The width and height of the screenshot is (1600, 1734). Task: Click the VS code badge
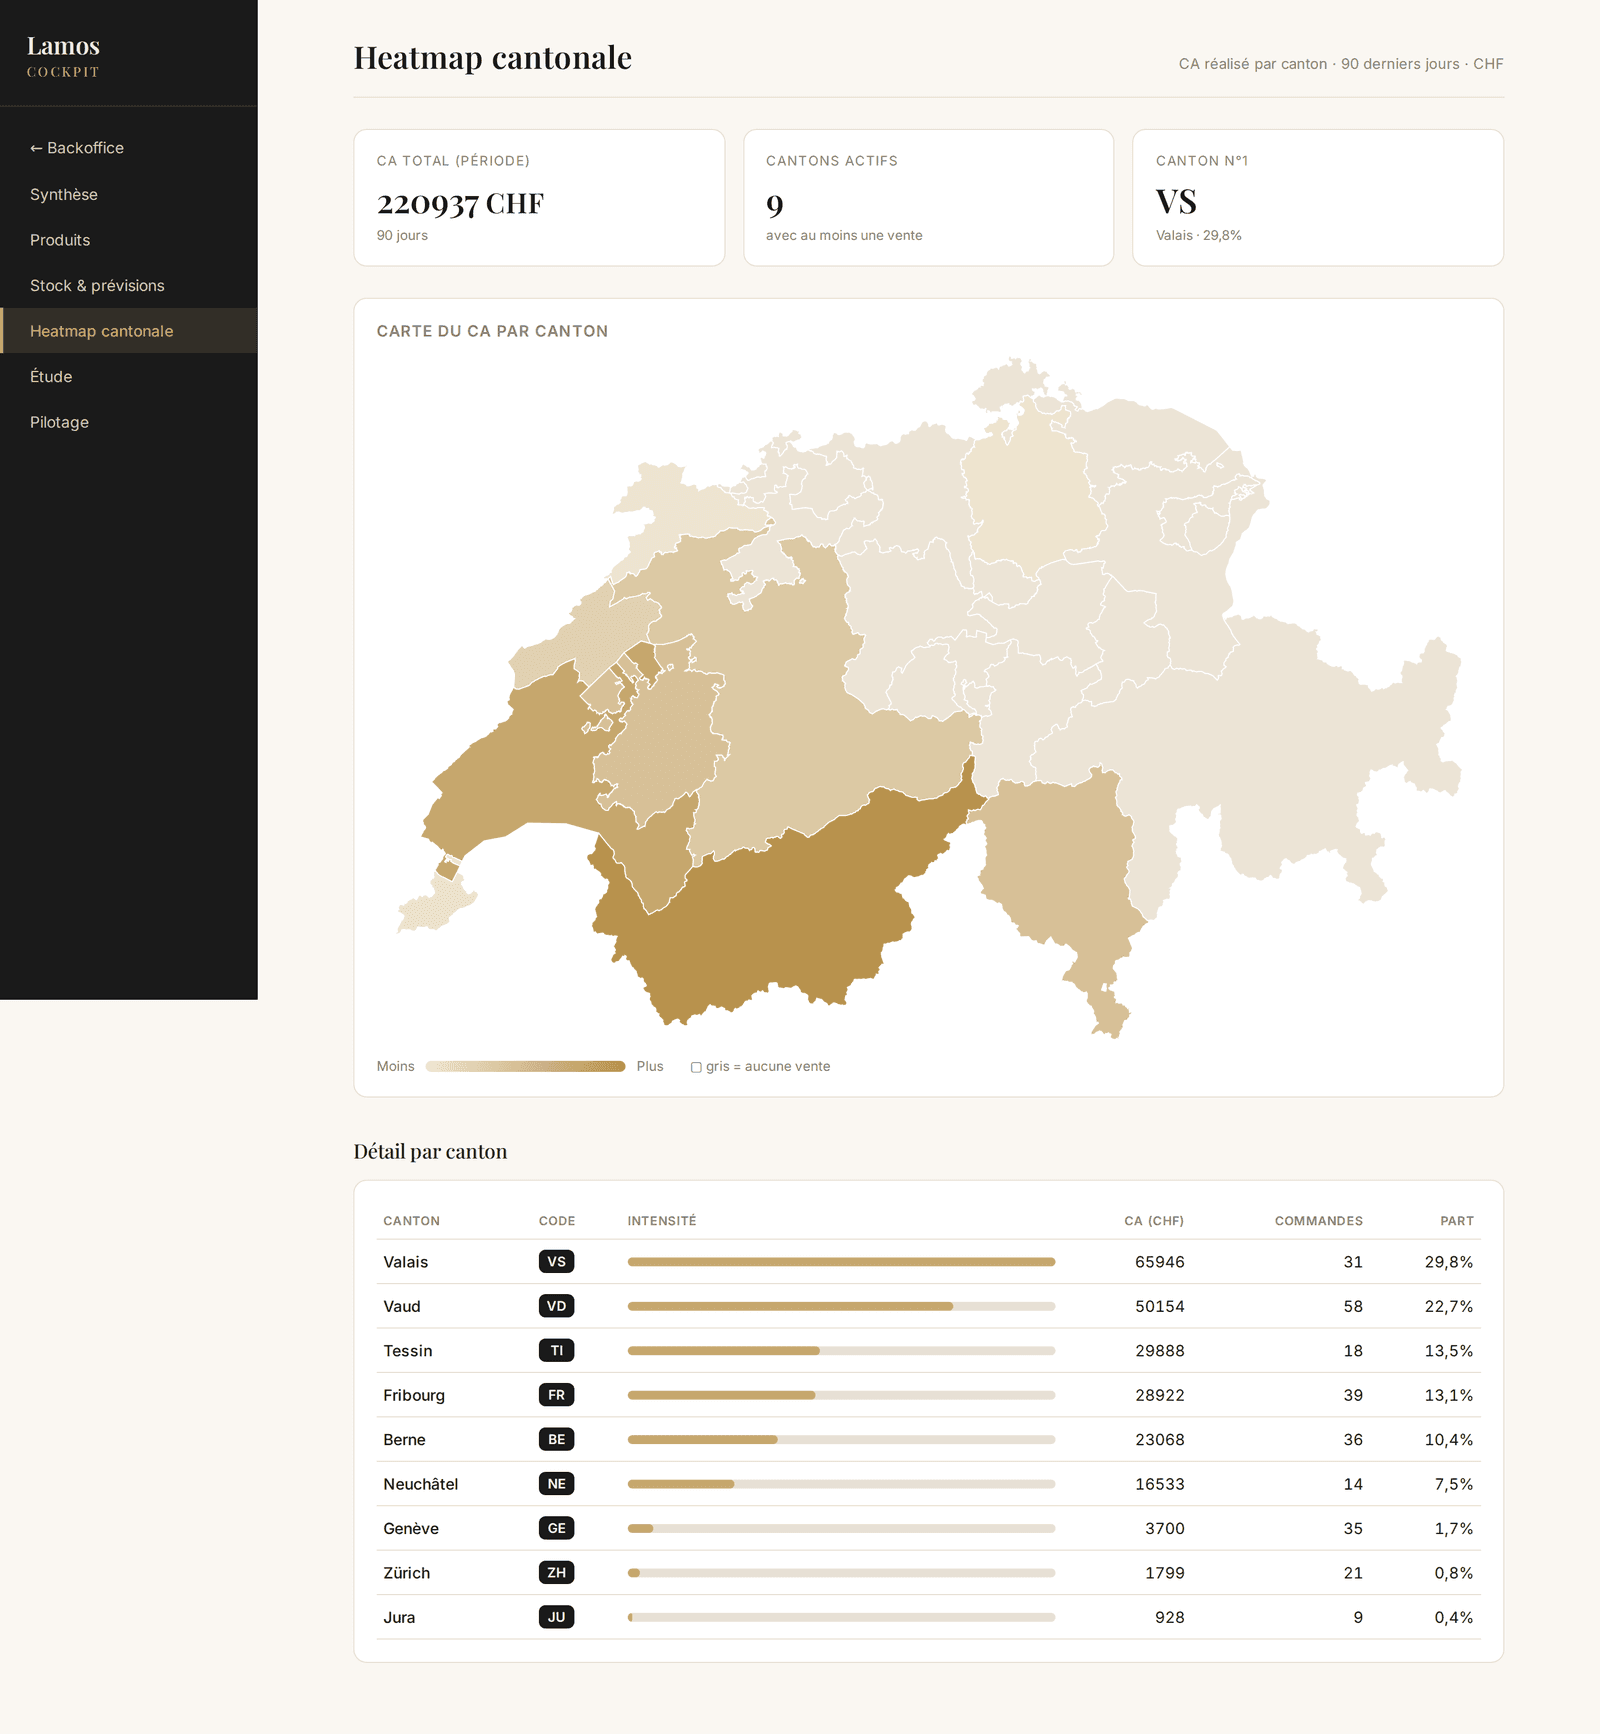click(556, 1262)
